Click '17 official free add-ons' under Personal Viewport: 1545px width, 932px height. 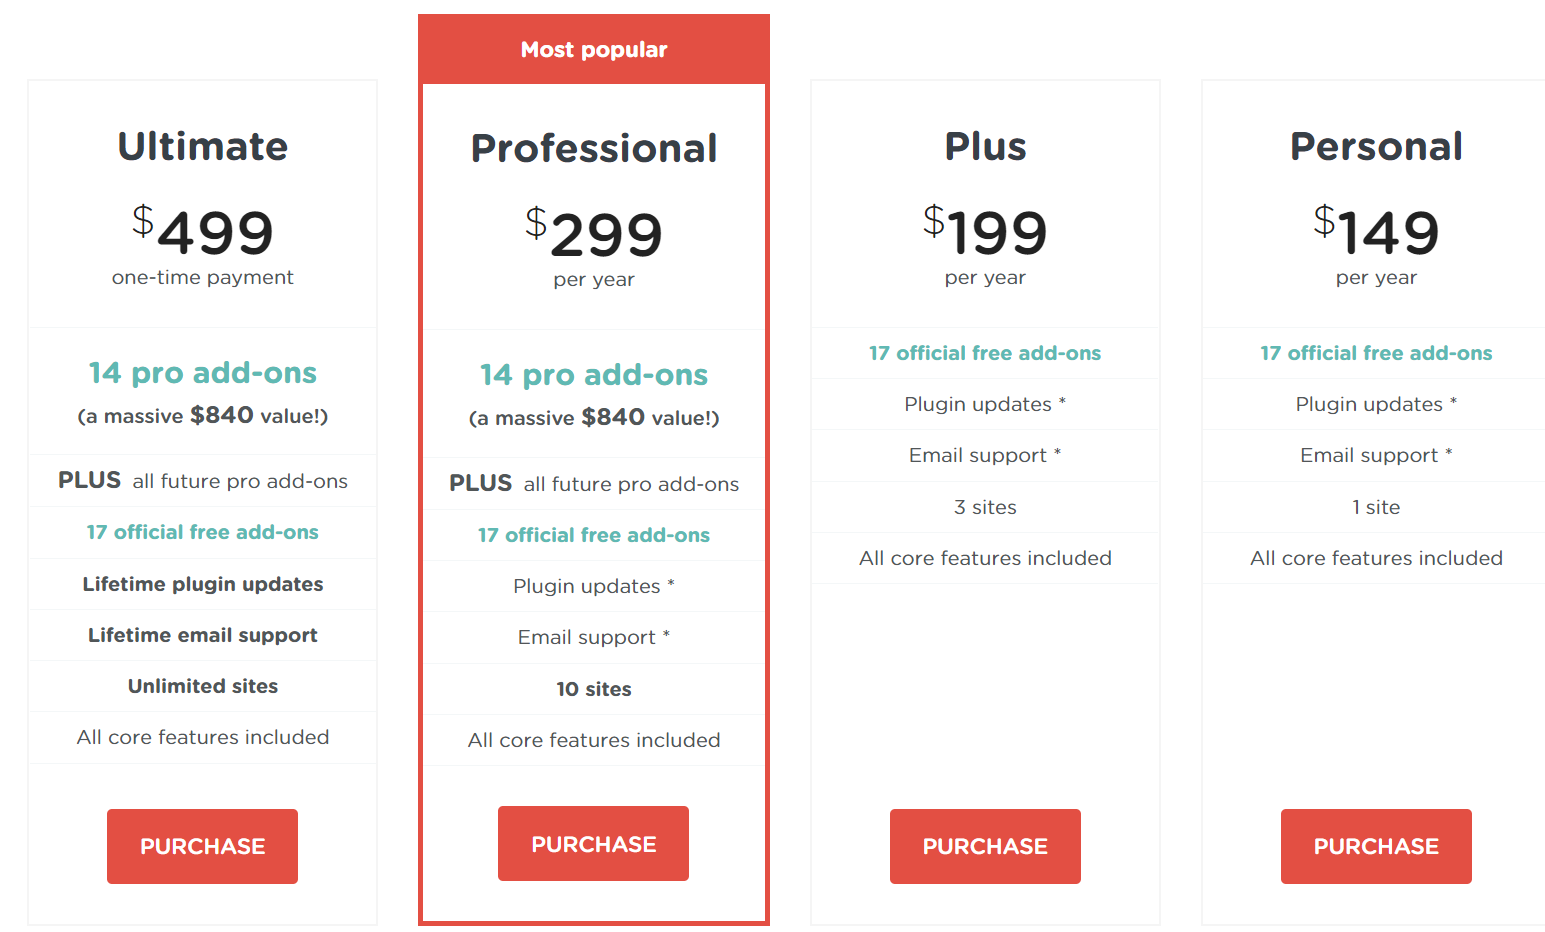click(1375, 353)
